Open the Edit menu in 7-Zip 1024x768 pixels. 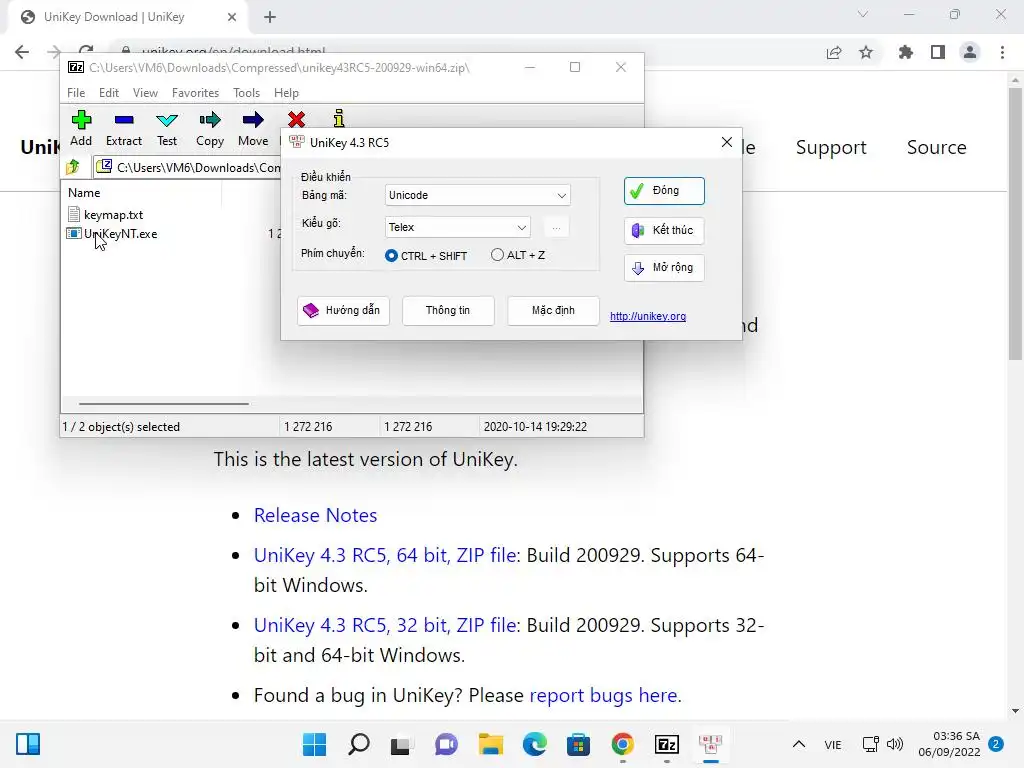[x=108, y=93]
